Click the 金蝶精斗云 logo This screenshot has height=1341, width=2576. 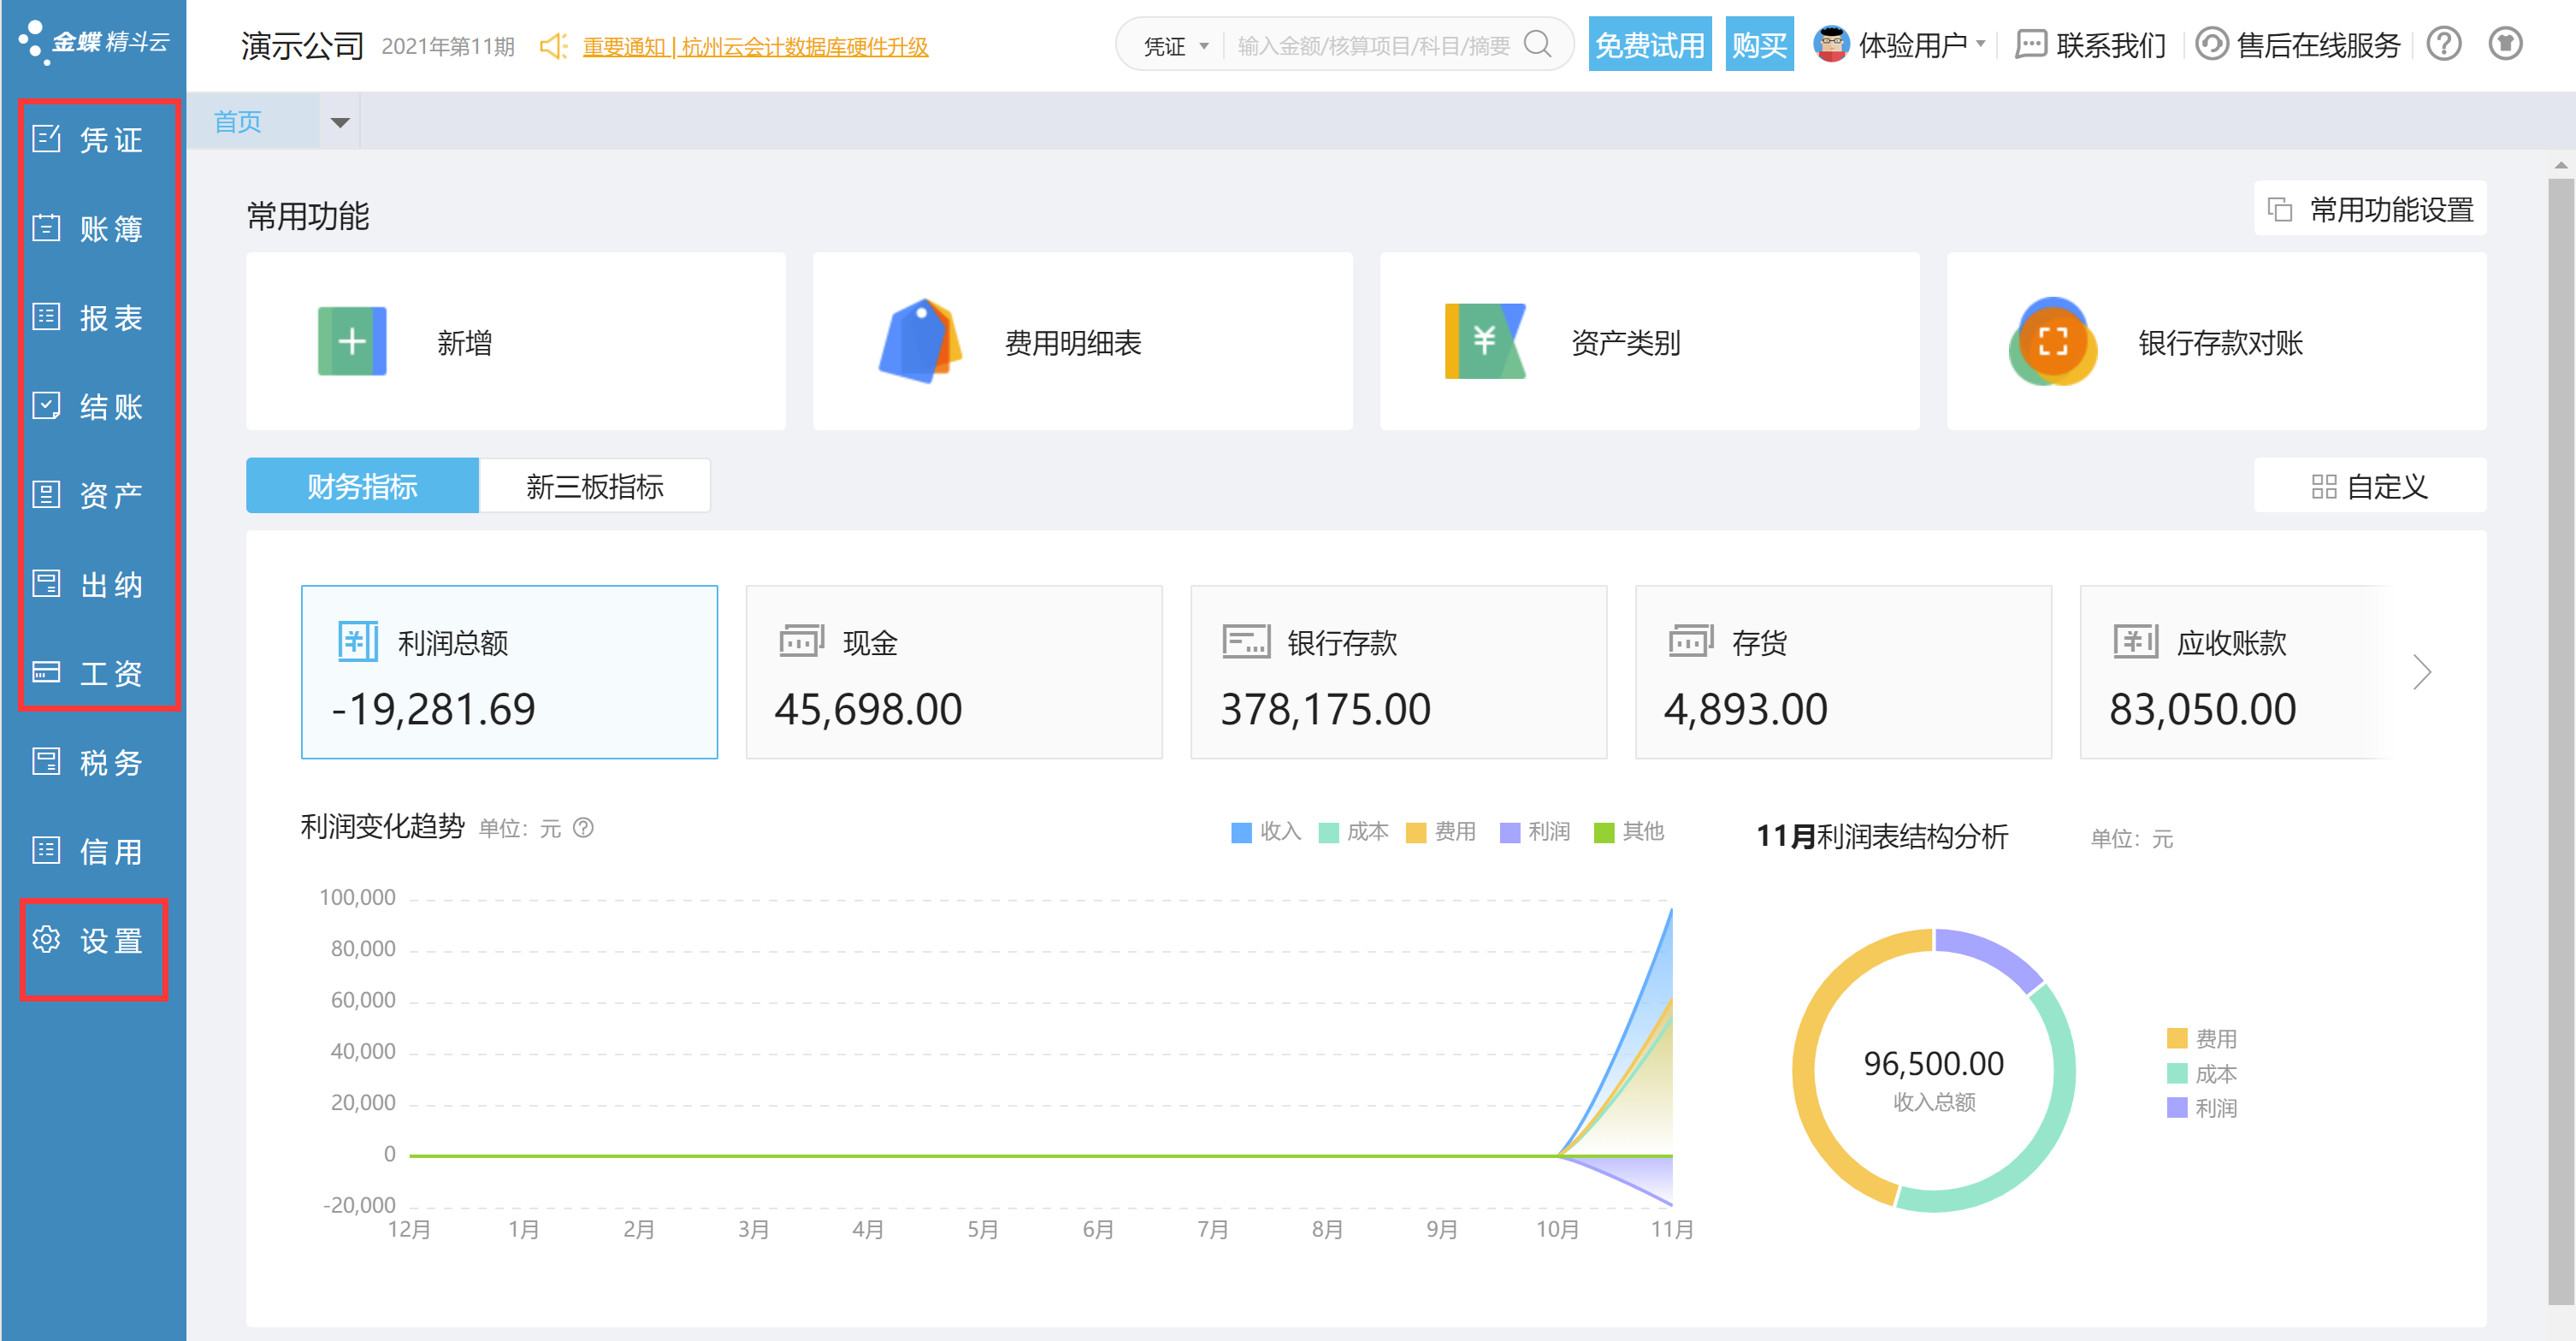94,42
